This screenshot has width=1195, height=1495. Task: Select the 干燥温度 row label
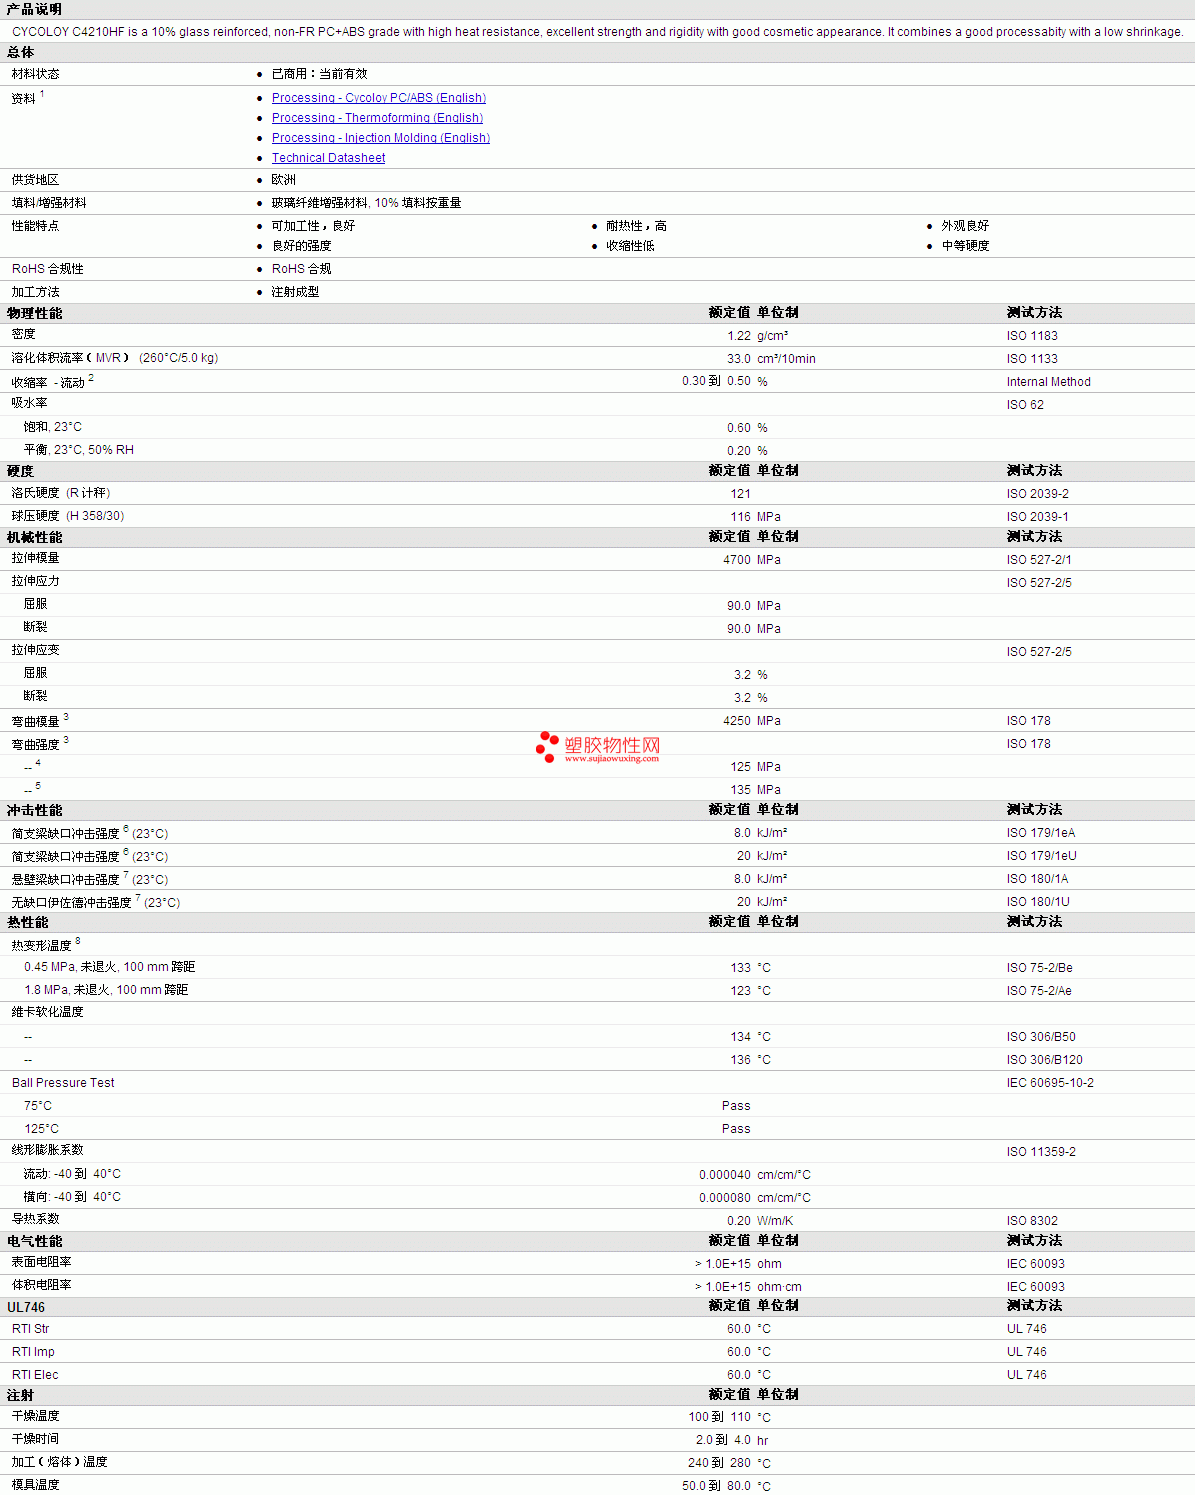(35, 1416)
